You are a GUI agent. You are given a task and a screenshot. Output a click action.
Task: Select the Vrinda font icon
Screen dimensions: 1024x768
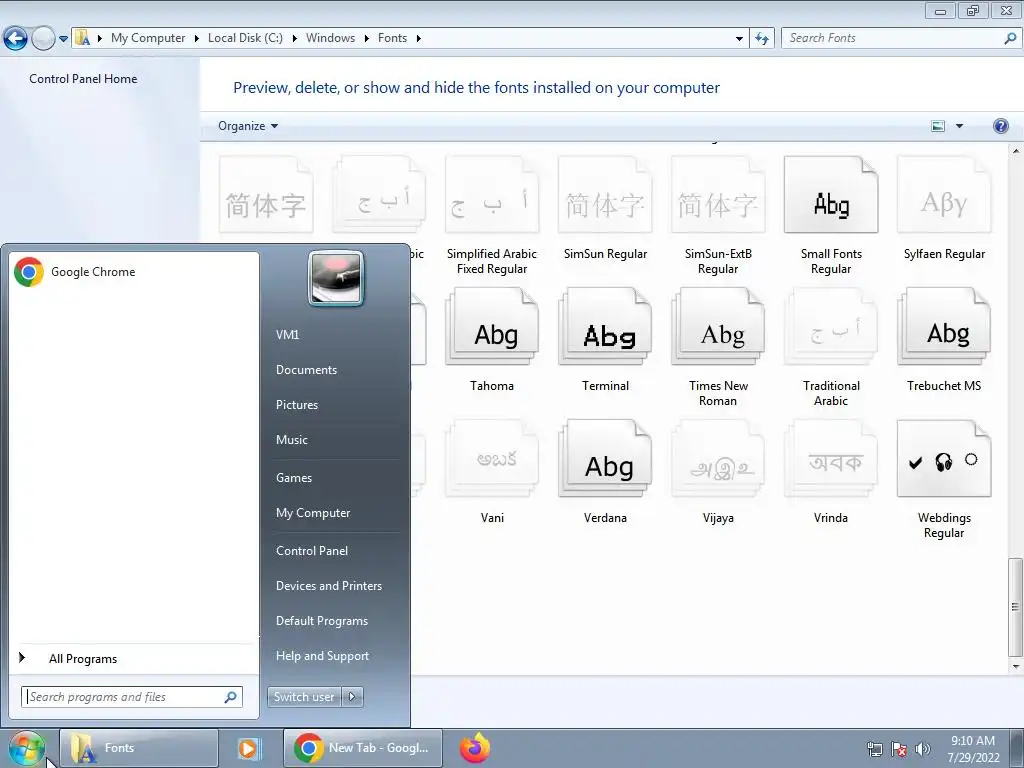click(x=831, y=458)
